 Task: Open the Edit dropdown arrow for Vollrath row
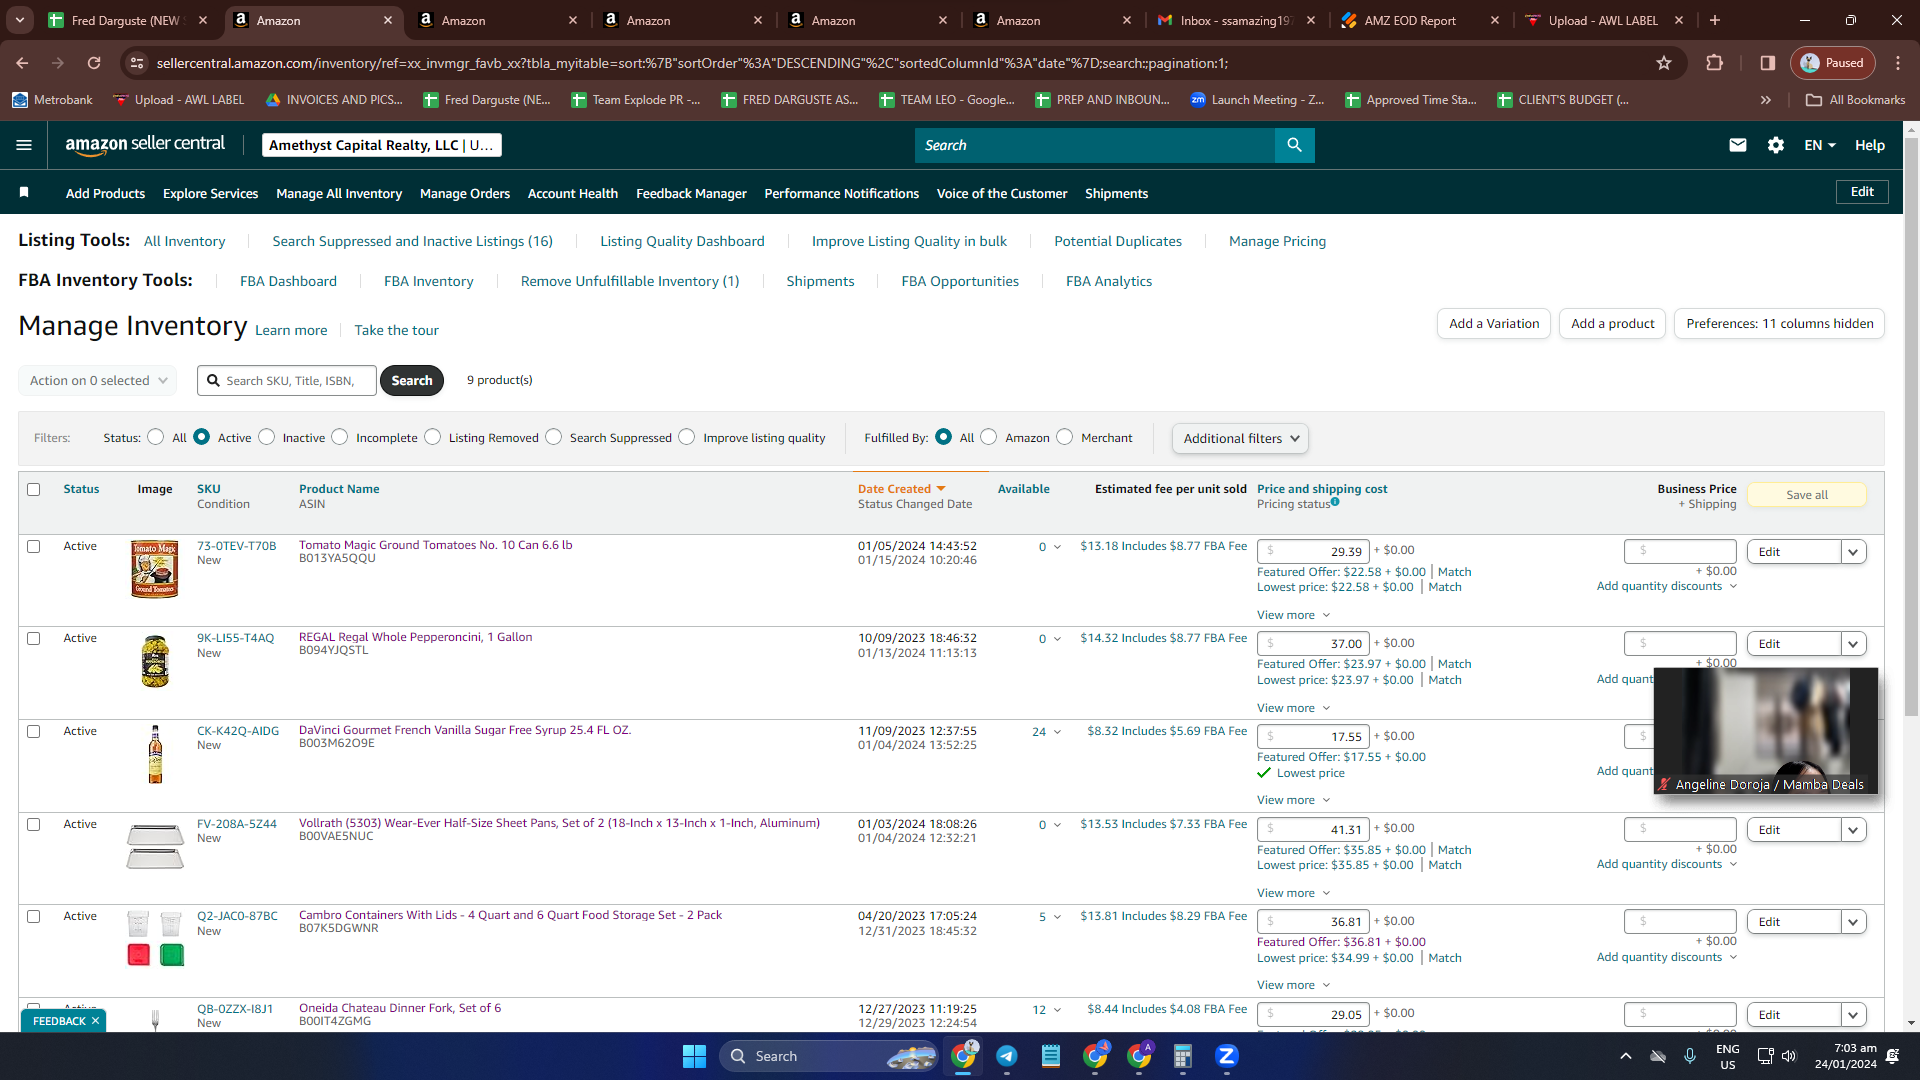tap(1854, 830)
